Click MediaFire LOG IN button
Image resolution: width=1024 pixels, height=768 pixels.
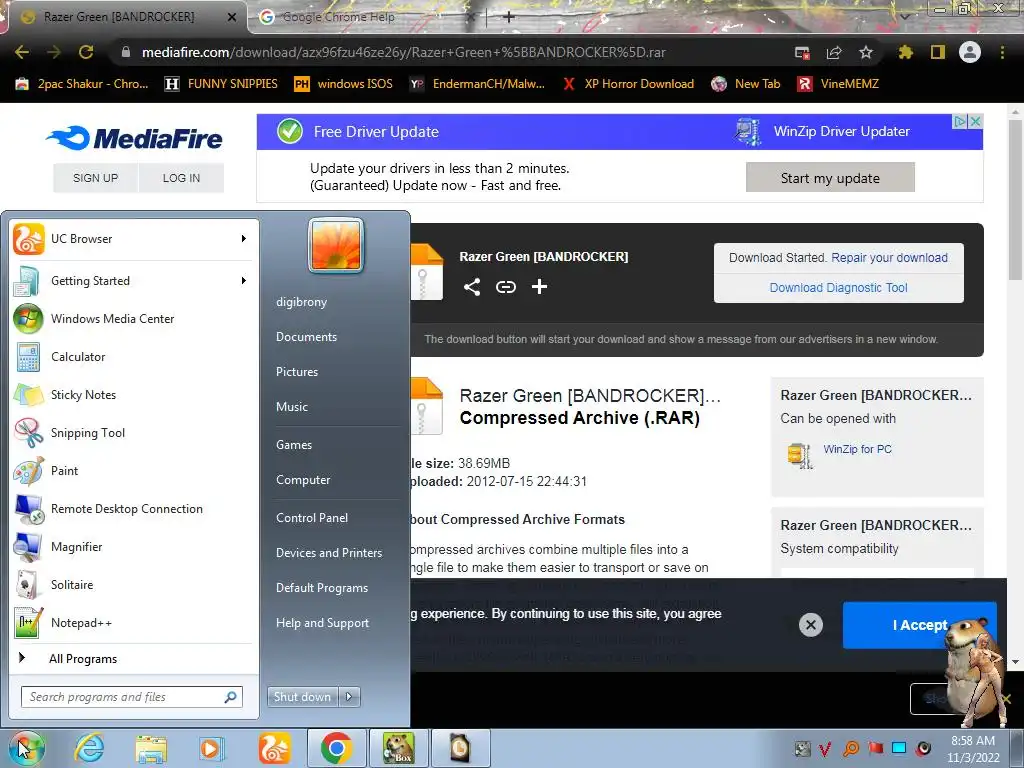(x=182, y=178)
